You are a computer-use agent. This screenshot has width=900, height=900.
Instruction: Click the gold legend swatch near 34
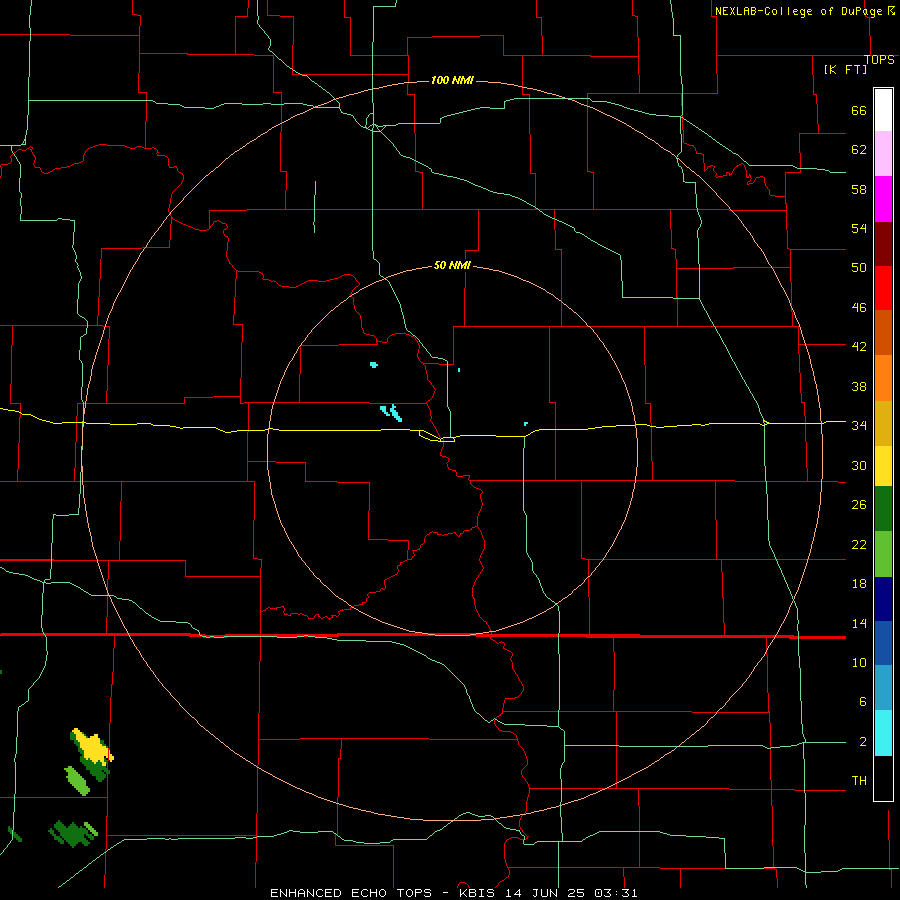point(883,424)
